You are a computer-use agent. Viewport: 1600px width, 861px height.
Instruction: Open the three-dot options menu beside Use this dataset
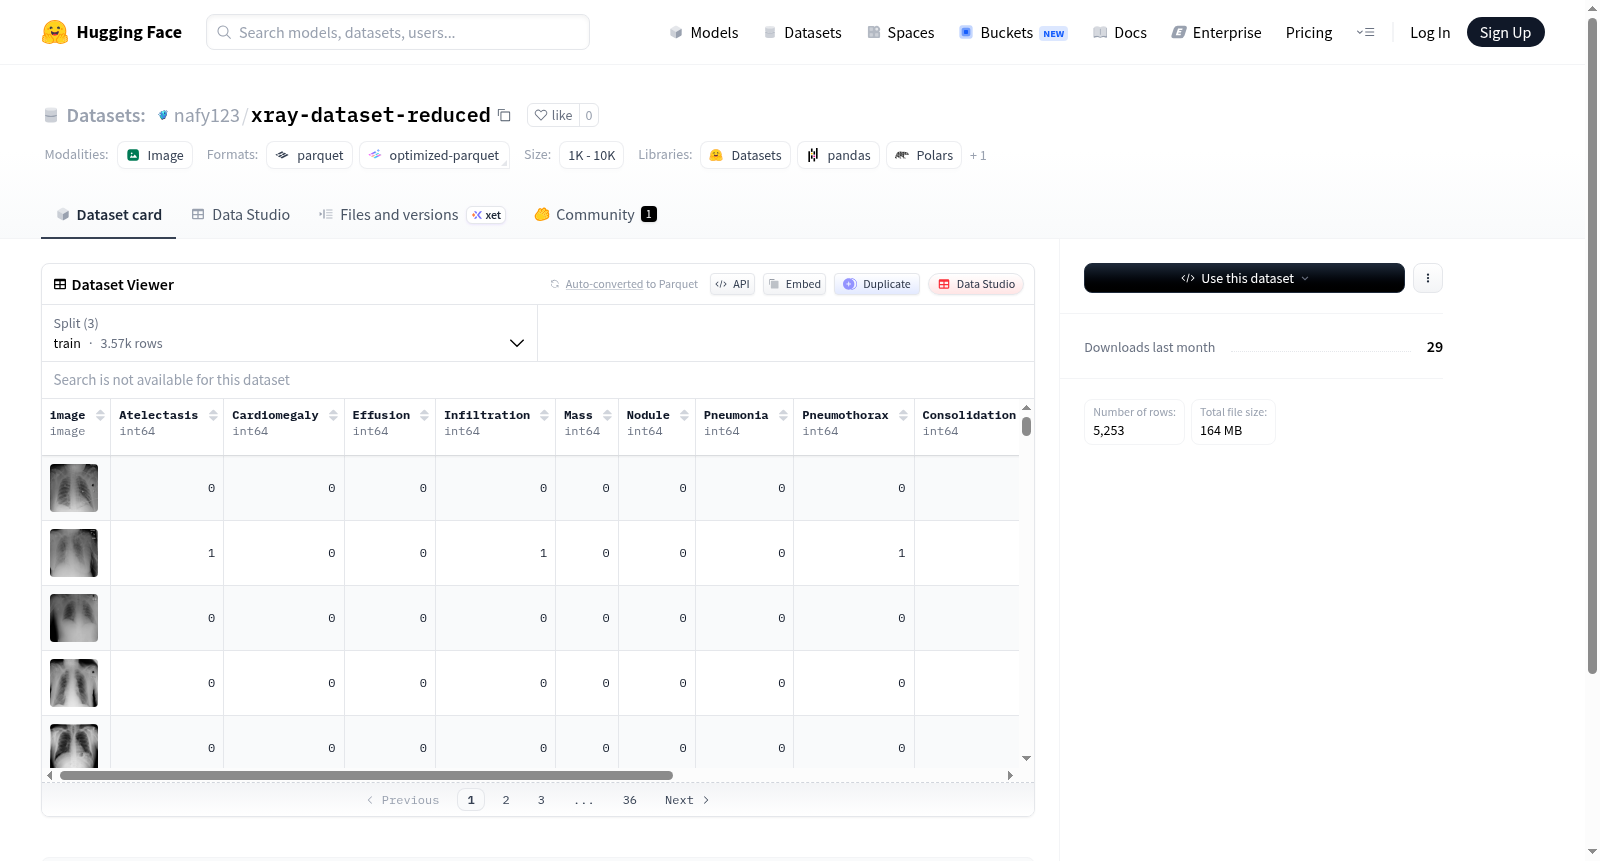pyautogui.click(x=1428, y=278)
